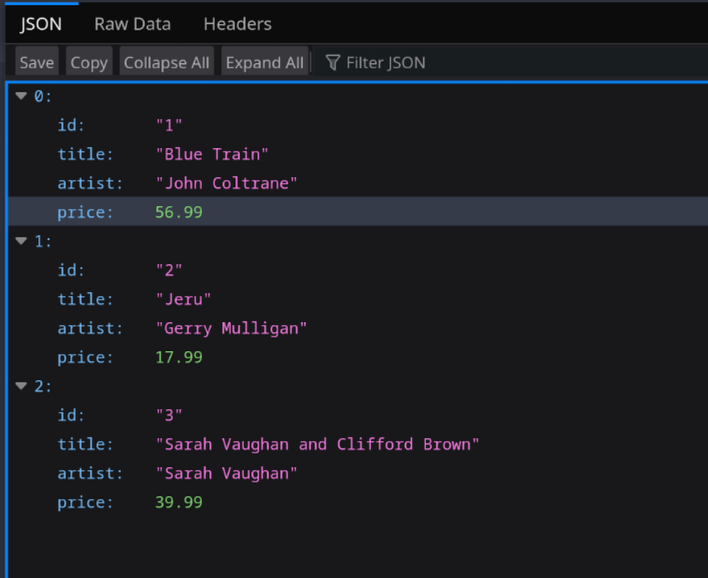This screenshot has height=578, width=708.
Task: Select value "Blue Train"
Action: [x=212, y=154]
